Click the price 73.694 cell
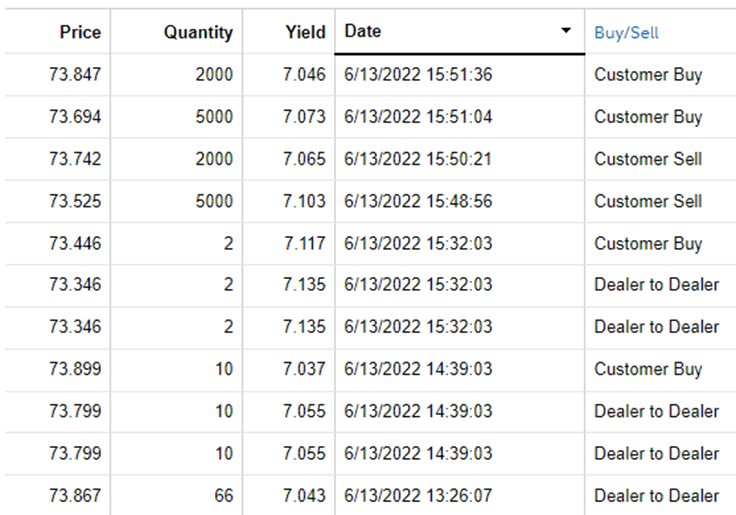This screenshot has height=515, width=736. click(74, 117)
